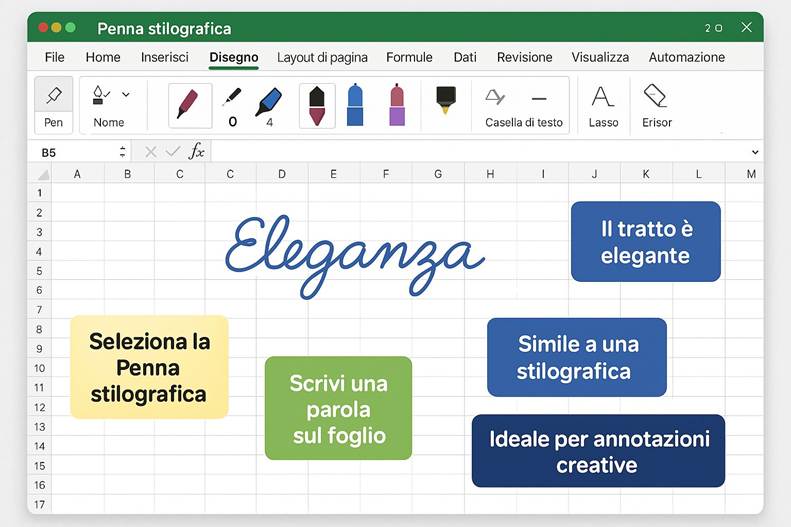Click the Casella di testo button
791x527 pixels.
coord(523,105)
